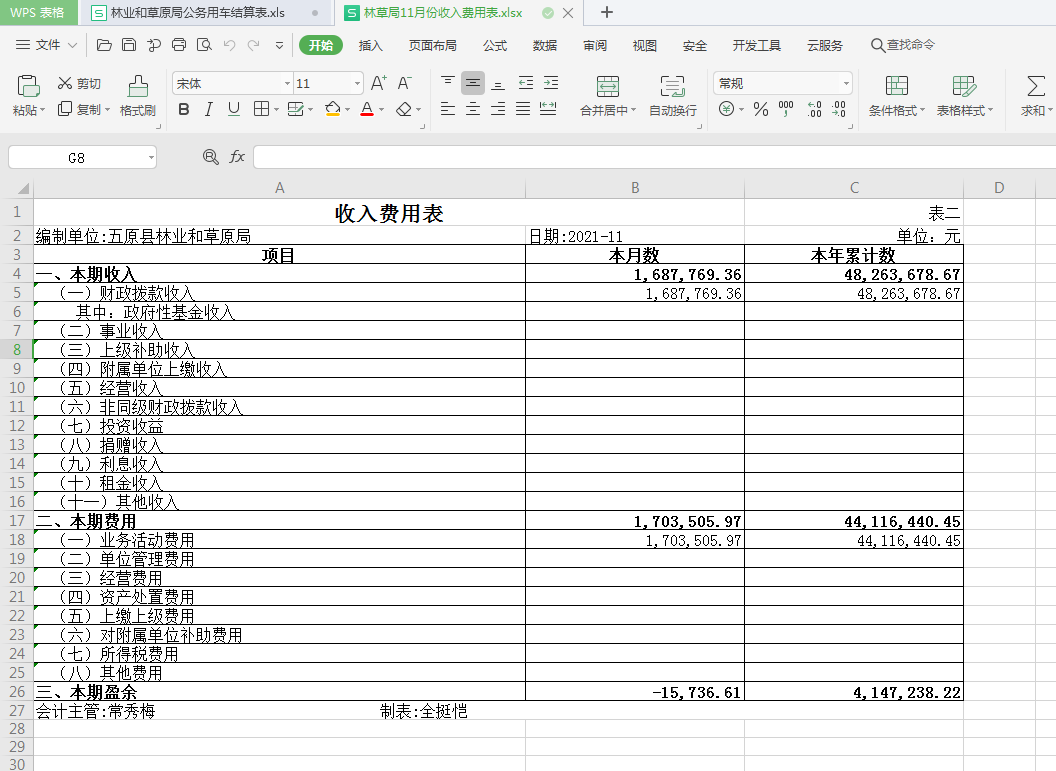This screenshot has width=1056, height=771.
Task: Click the Undo arrow
Action: pyautogui.click(x=229, y=45)
